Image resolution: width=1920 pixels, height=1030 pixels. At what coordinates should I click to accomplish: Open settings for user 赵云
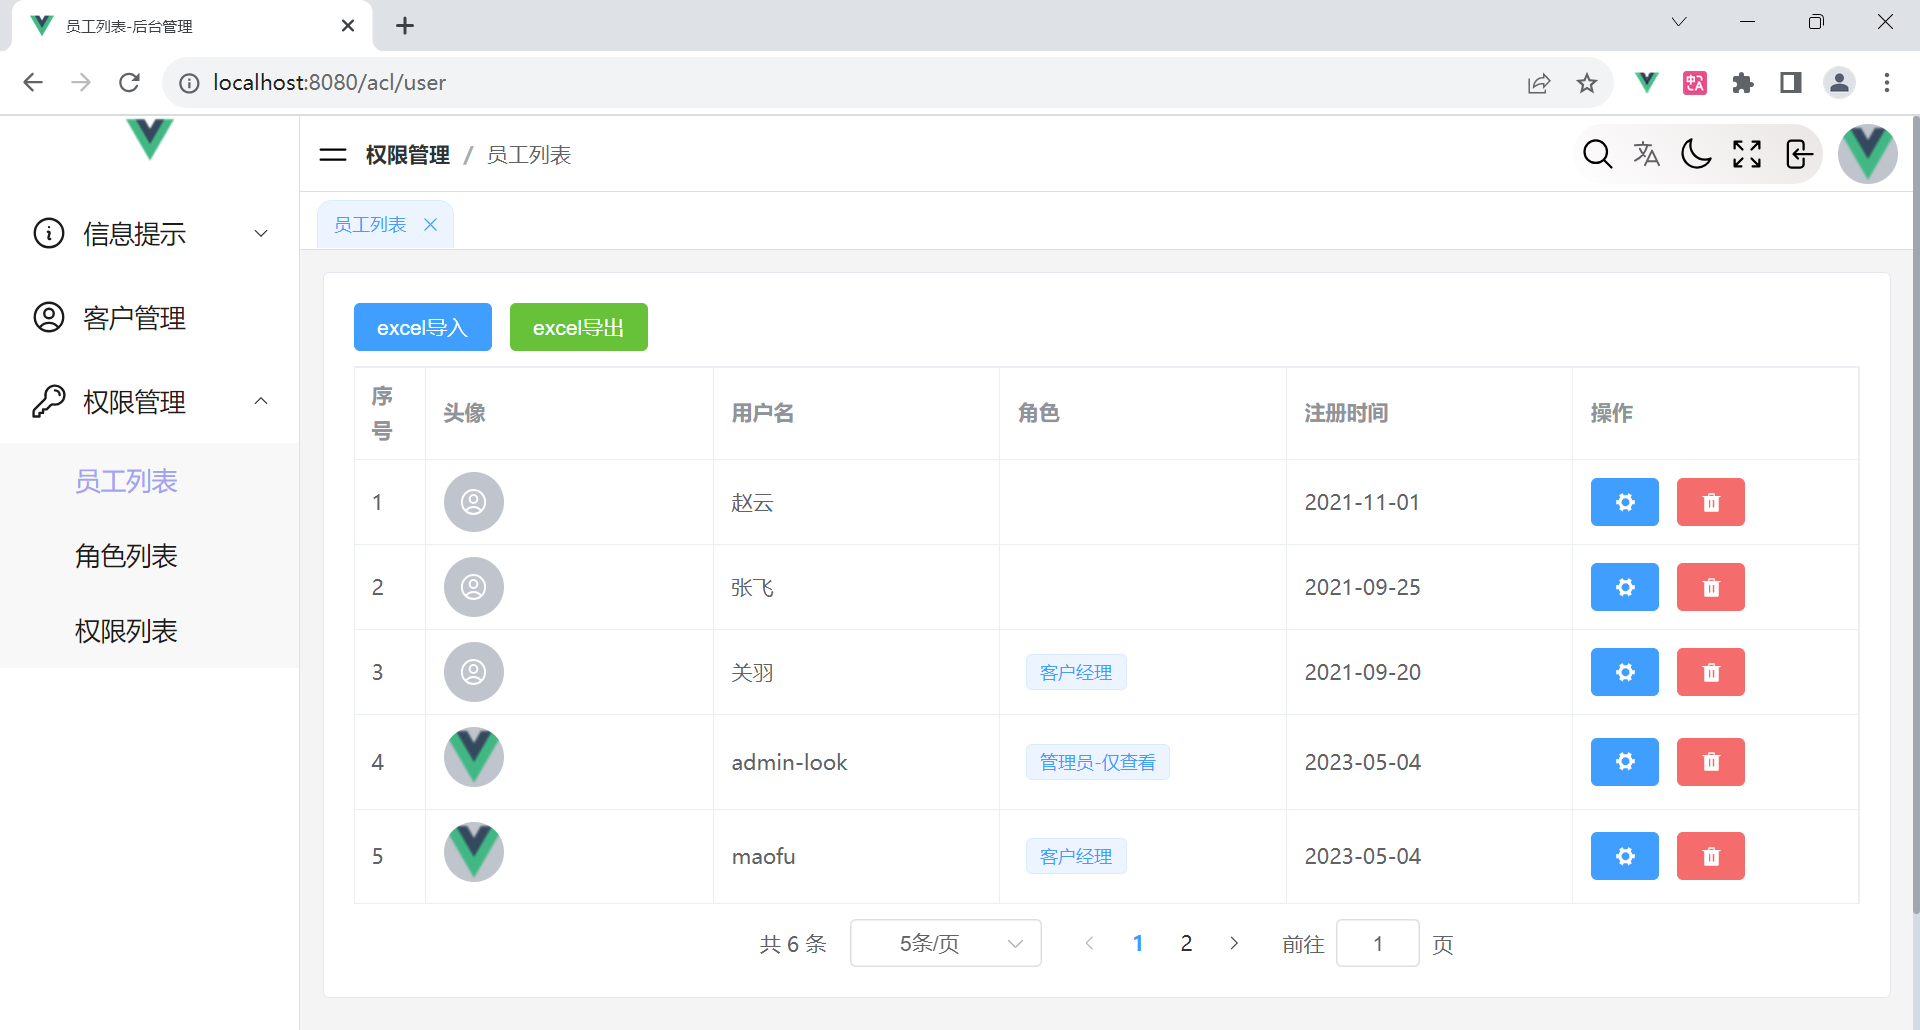click(x=1625, y=502)
